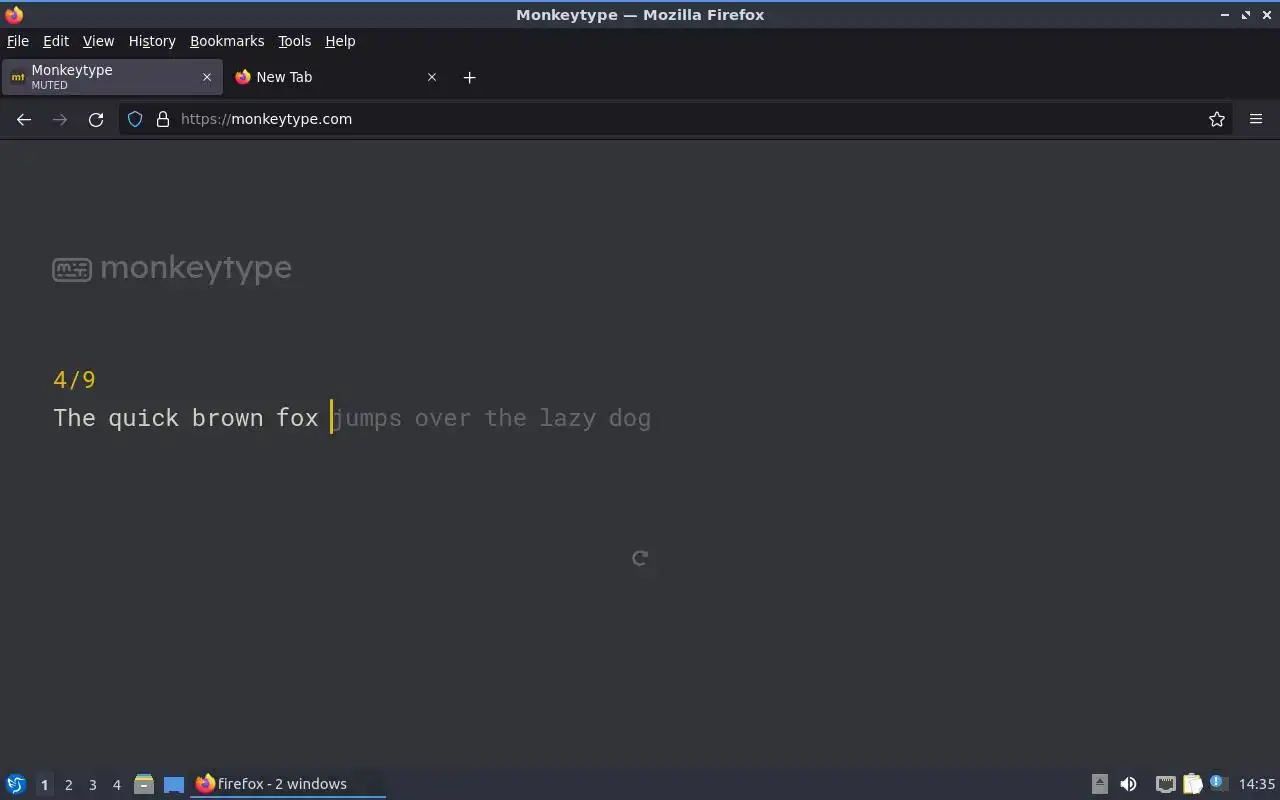This screenshot has height=800, width=1280.
Task: Open the Edit menu
Action: [x=56, y=41]
